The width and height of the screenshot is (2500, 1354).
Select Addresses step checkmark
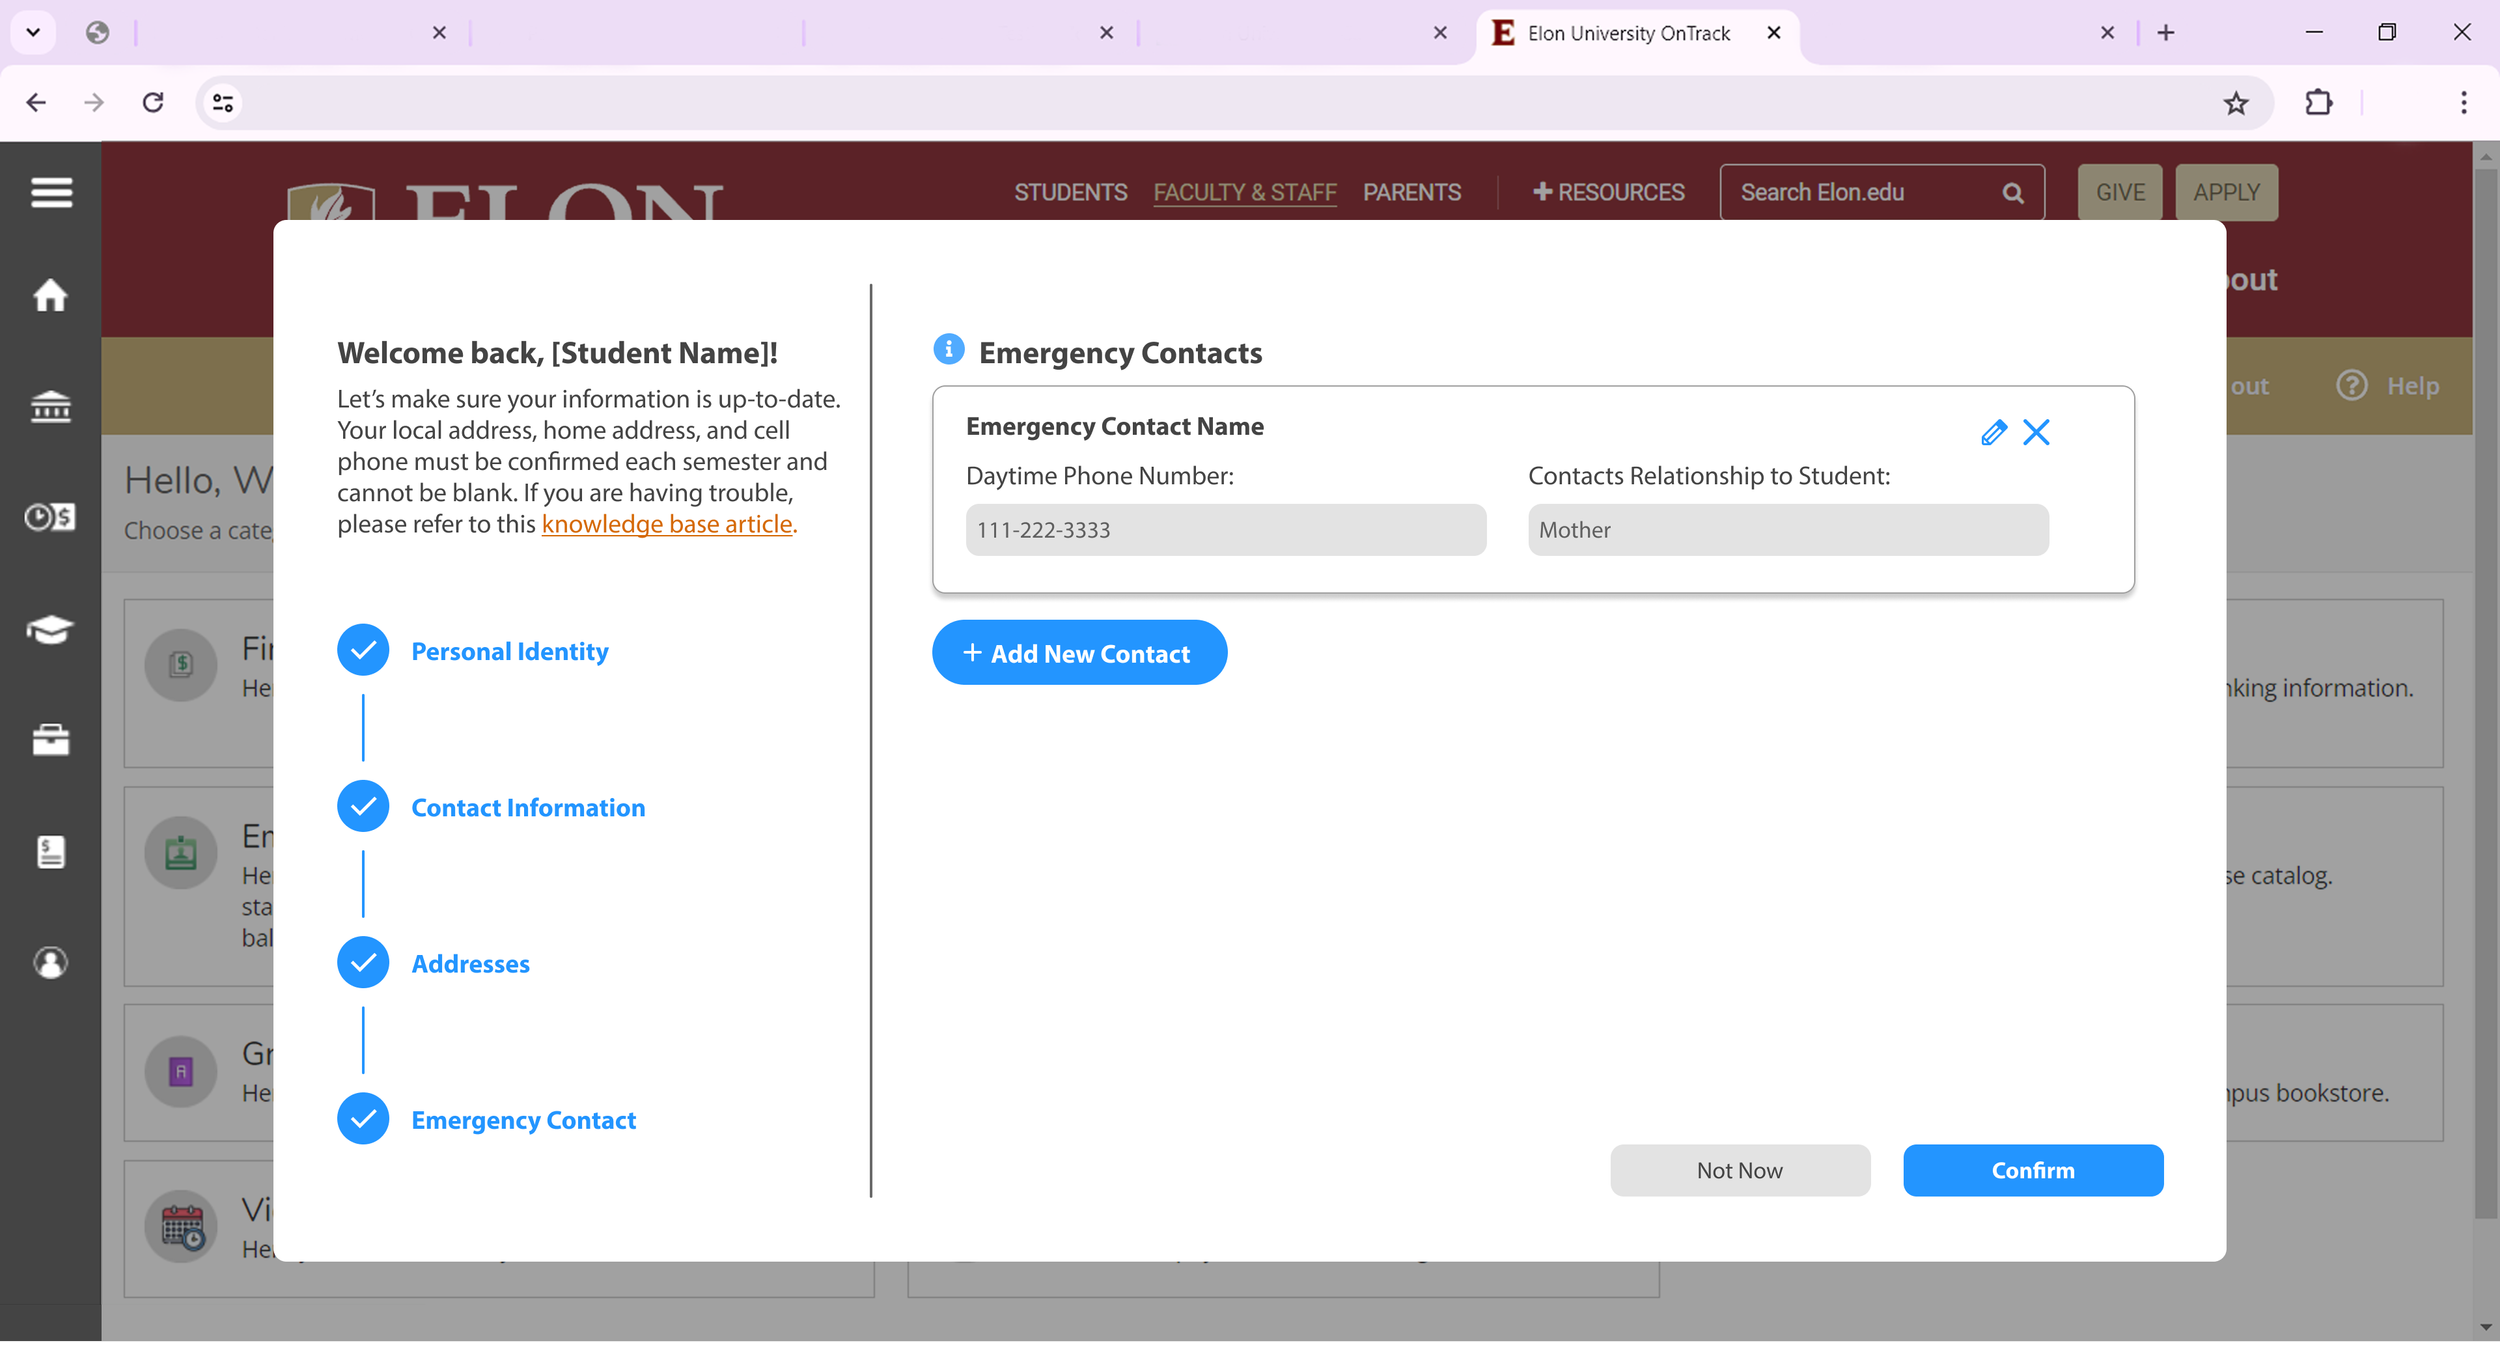point(363,962)
